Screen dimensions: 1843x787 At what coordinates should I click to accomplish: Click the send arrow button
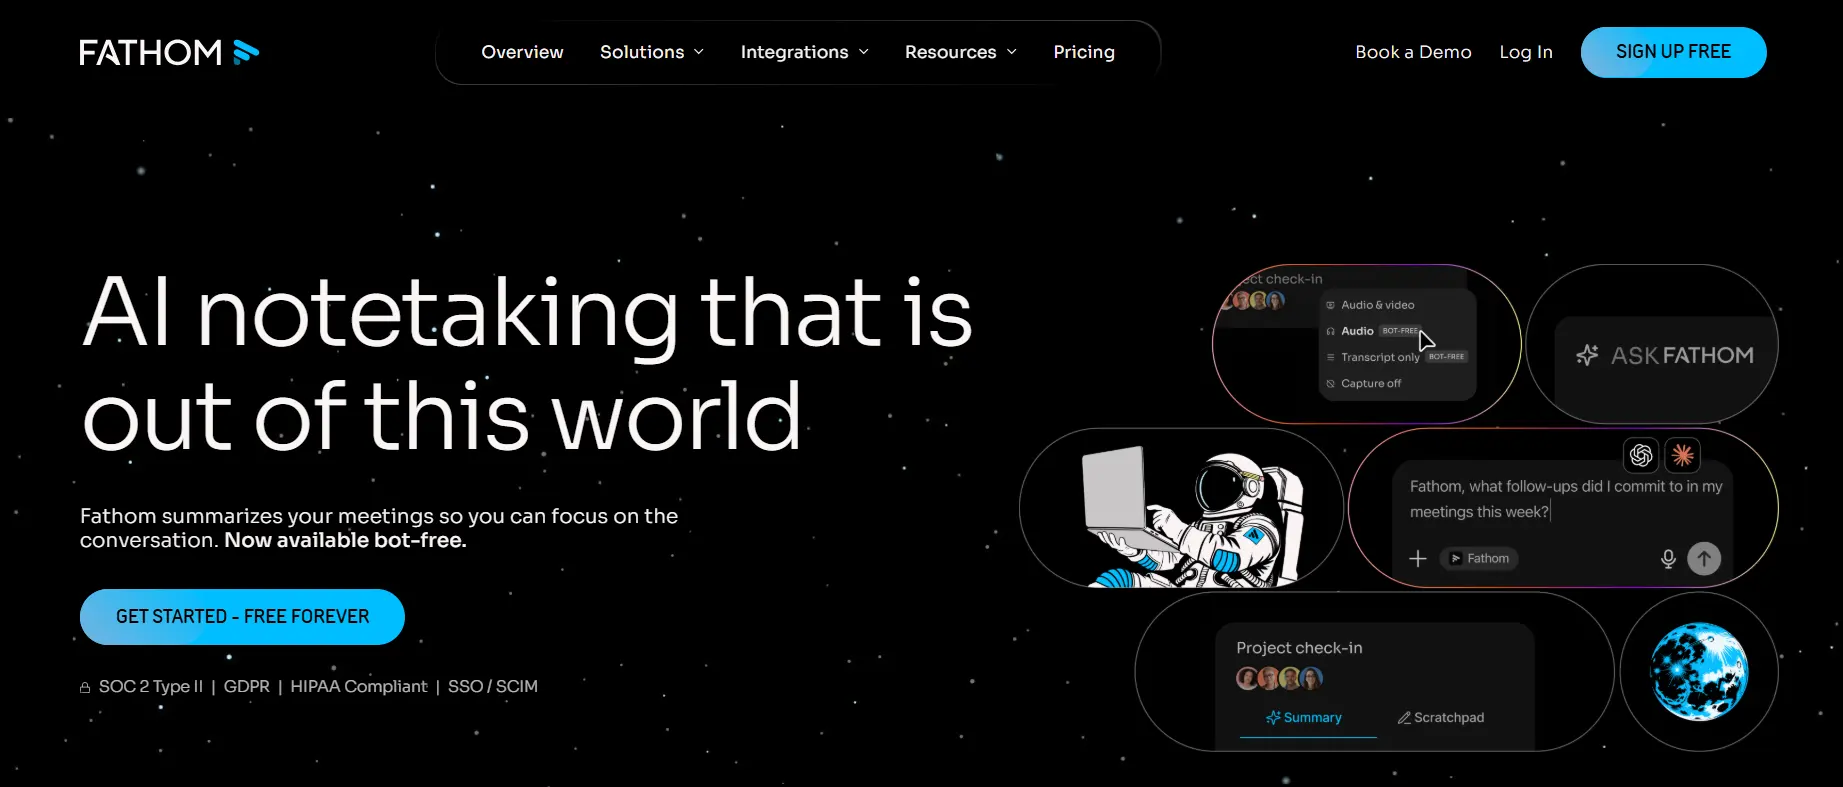point(1704,558)
